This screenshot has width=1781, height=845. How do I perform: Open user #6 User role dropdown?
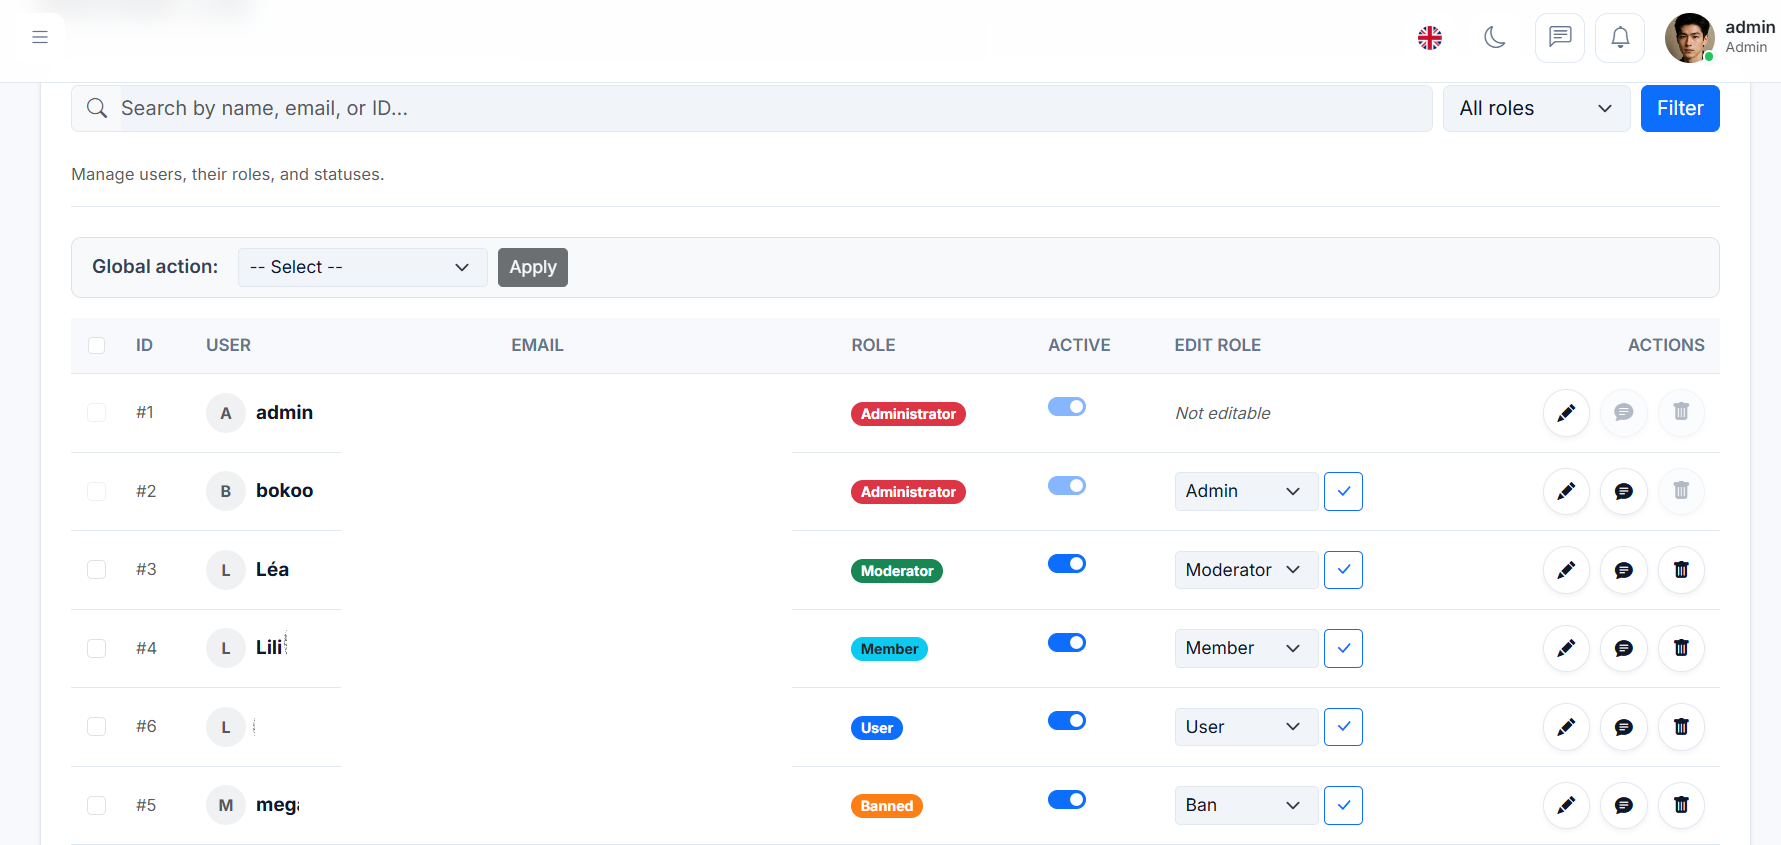[1246, 727]
